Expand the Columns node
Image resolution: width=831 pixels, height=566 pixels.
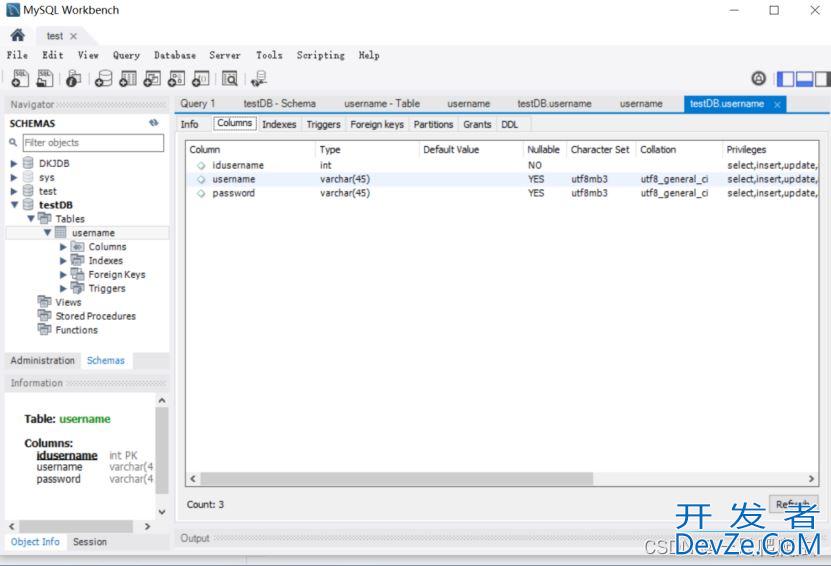[63, 246]
